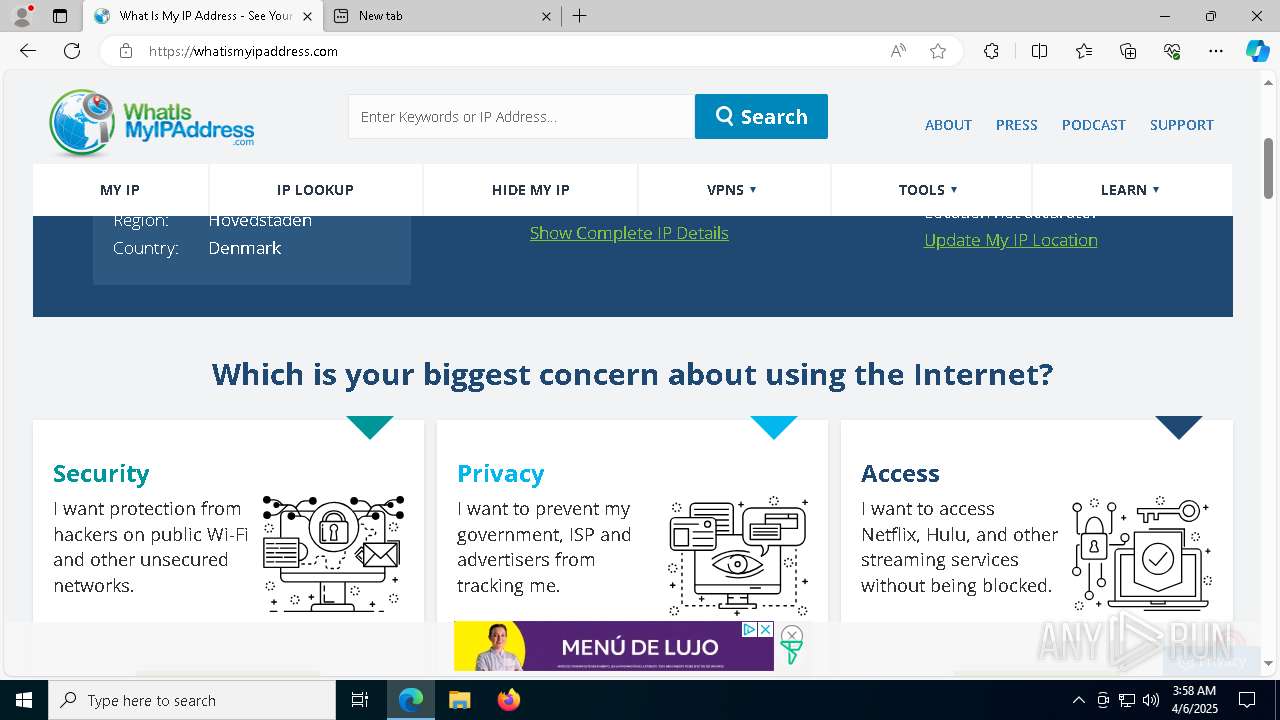
Task: Show hidden system tray icons chevron
Action: click(x=1078, y=700)
